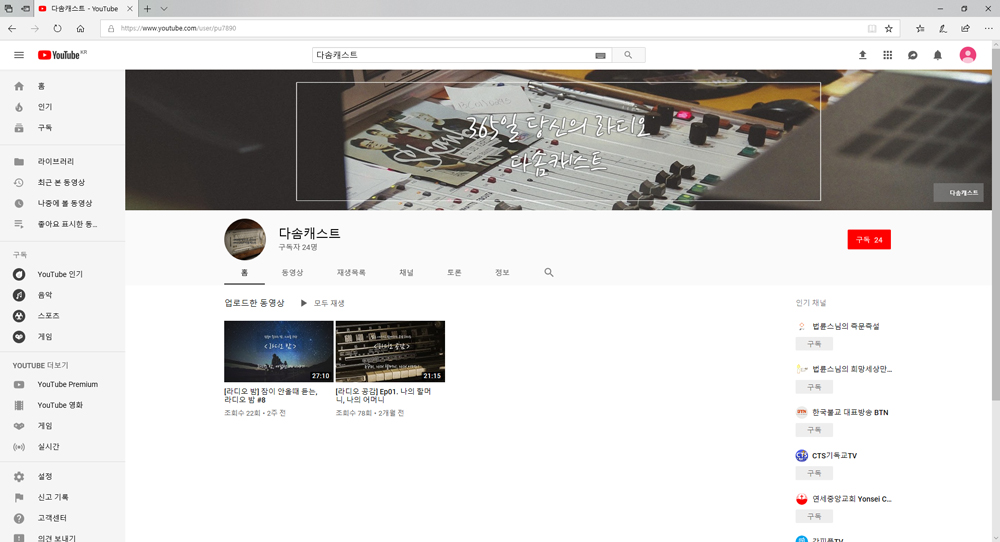Select the 토론 tab

(454, 272)
